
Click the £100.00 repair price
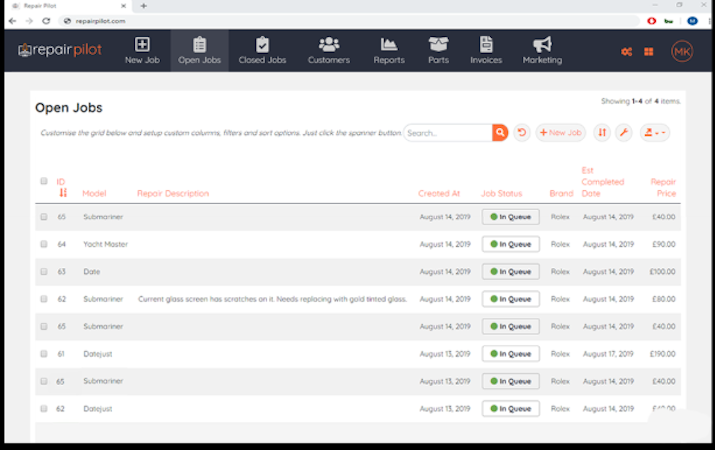(662, 271)
